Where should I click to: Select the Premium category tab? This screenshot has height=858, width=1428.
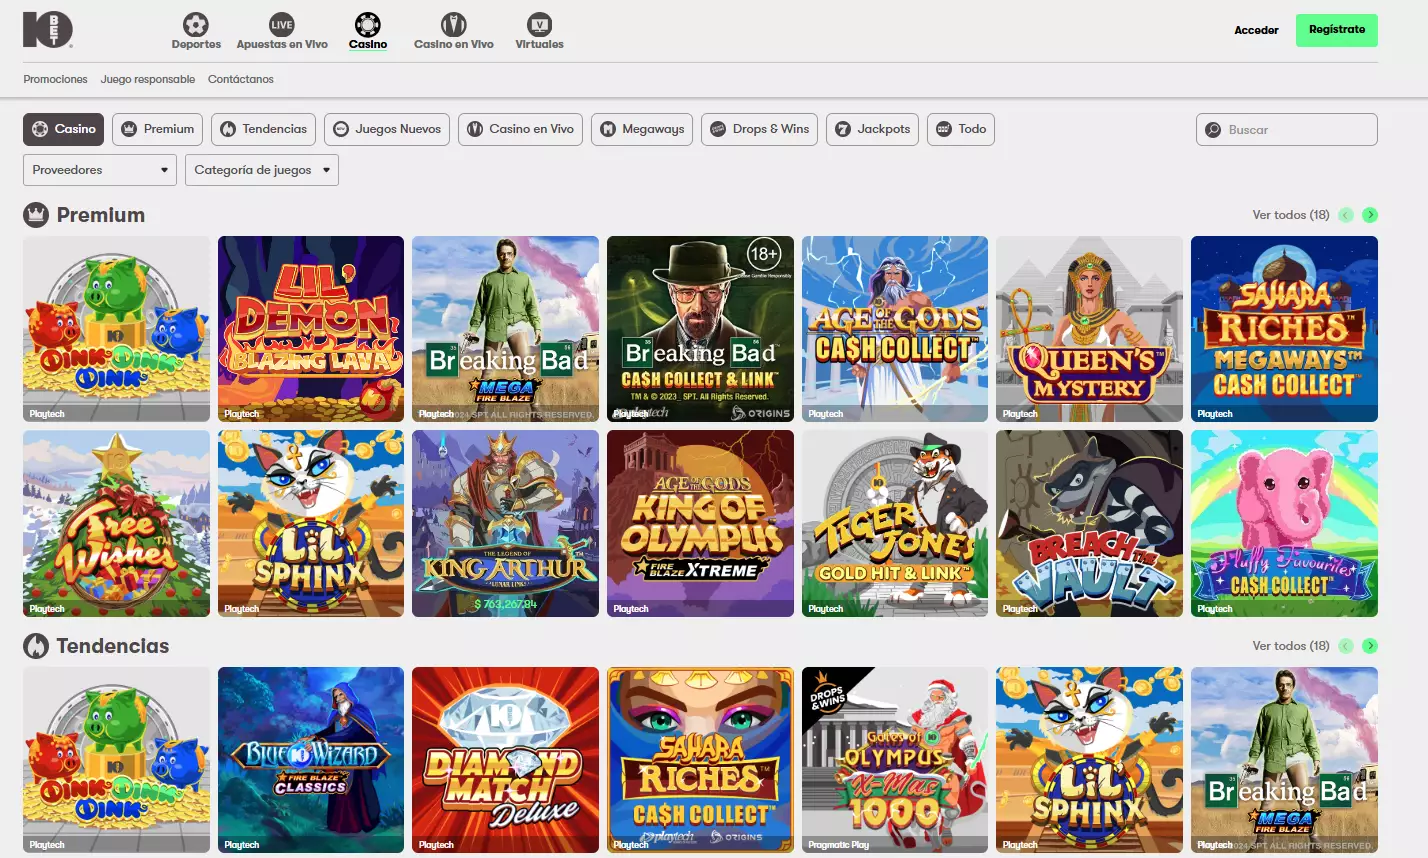click(x=157, y=129)
